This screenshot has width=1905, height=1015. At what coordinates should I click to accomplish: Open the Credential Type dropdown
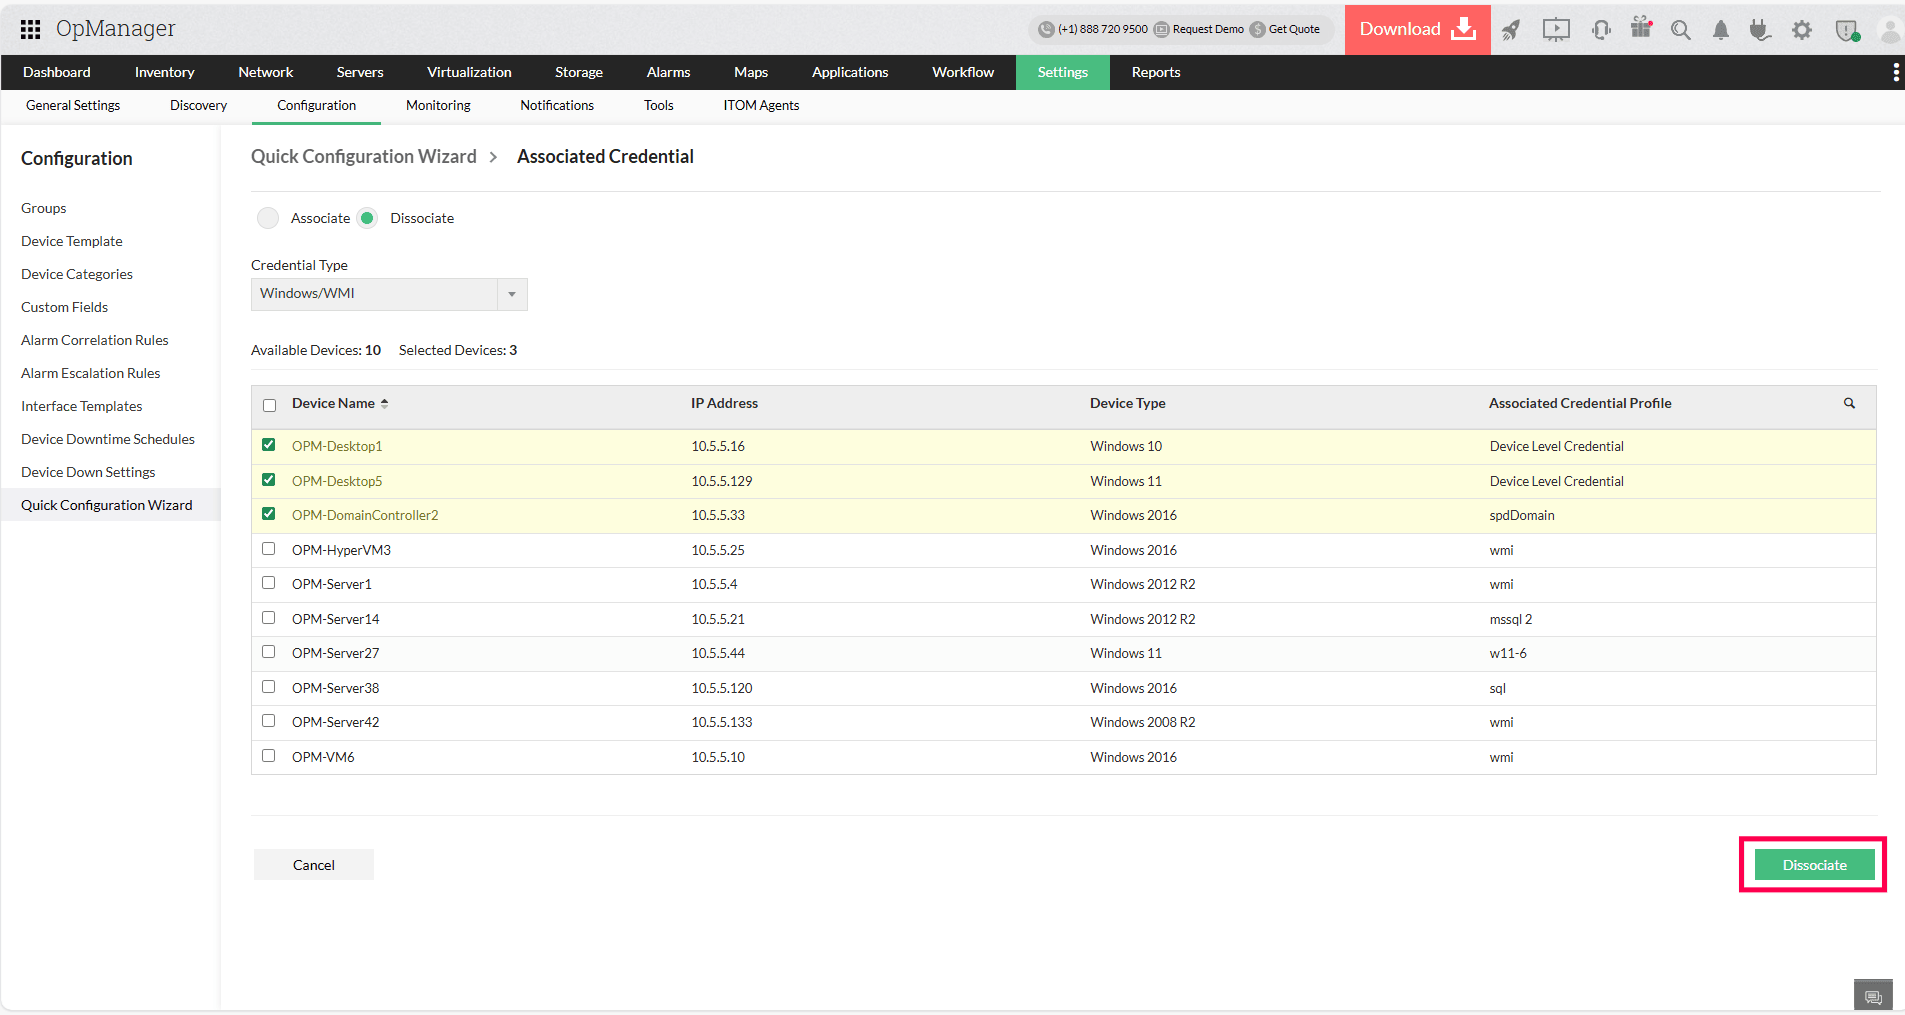tap(512, 294)
